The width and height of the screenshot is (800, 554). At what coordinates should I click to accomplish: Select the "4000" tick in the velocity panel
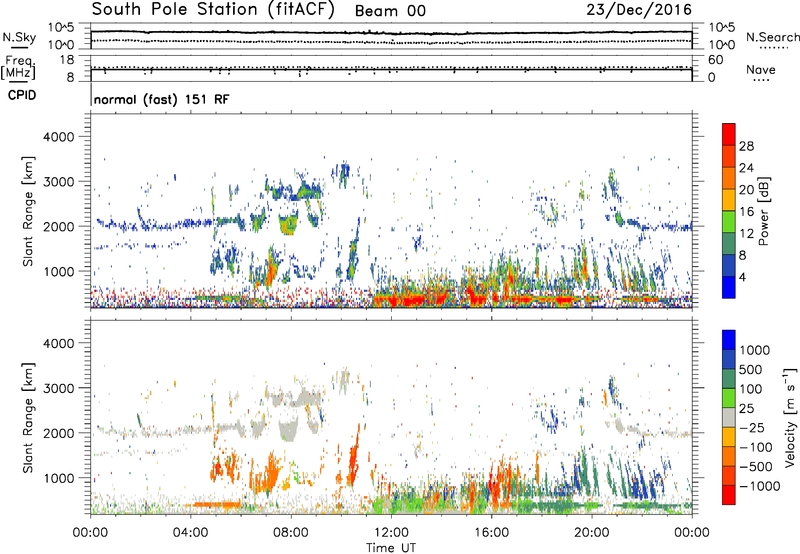(58, 343)
